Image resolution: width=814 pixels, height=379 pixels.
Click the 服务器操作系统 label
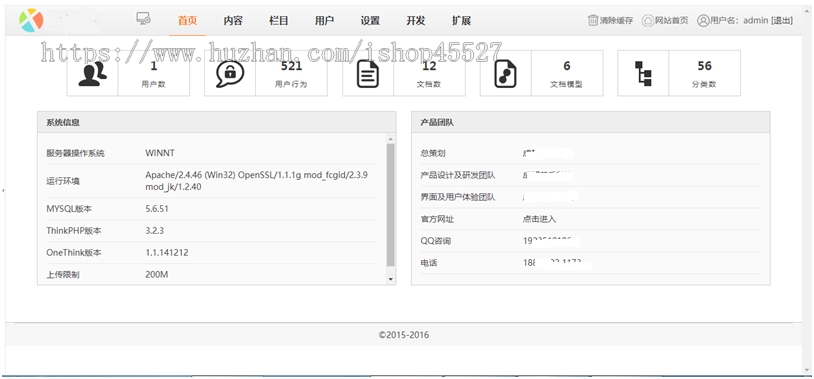click(75, 153)
